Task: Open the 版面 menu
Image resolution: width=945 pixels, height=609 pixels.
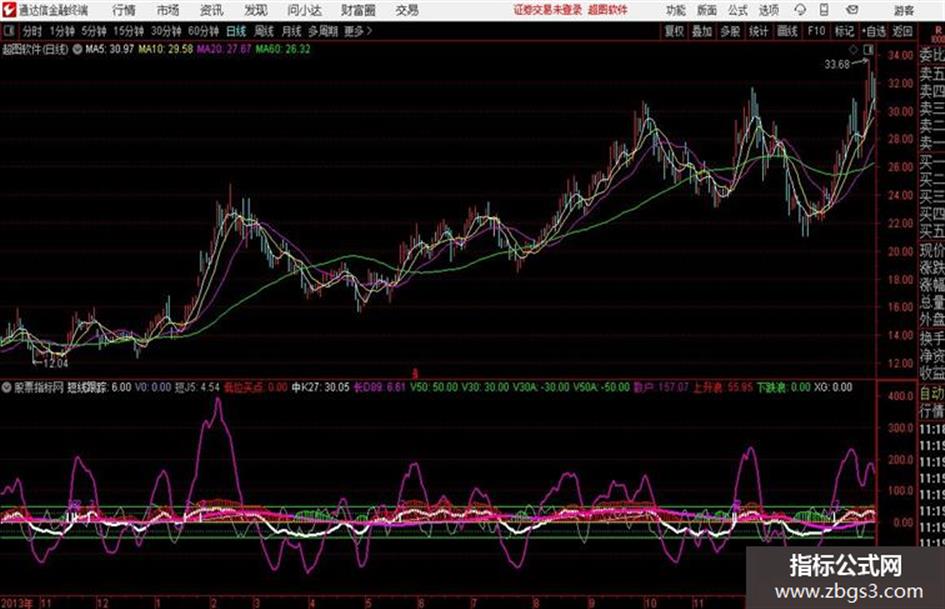Action: 706,10
